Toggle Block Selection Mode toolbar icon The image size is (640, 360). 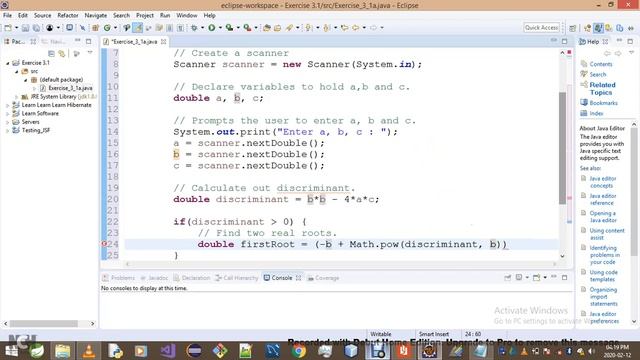(169, 28)
